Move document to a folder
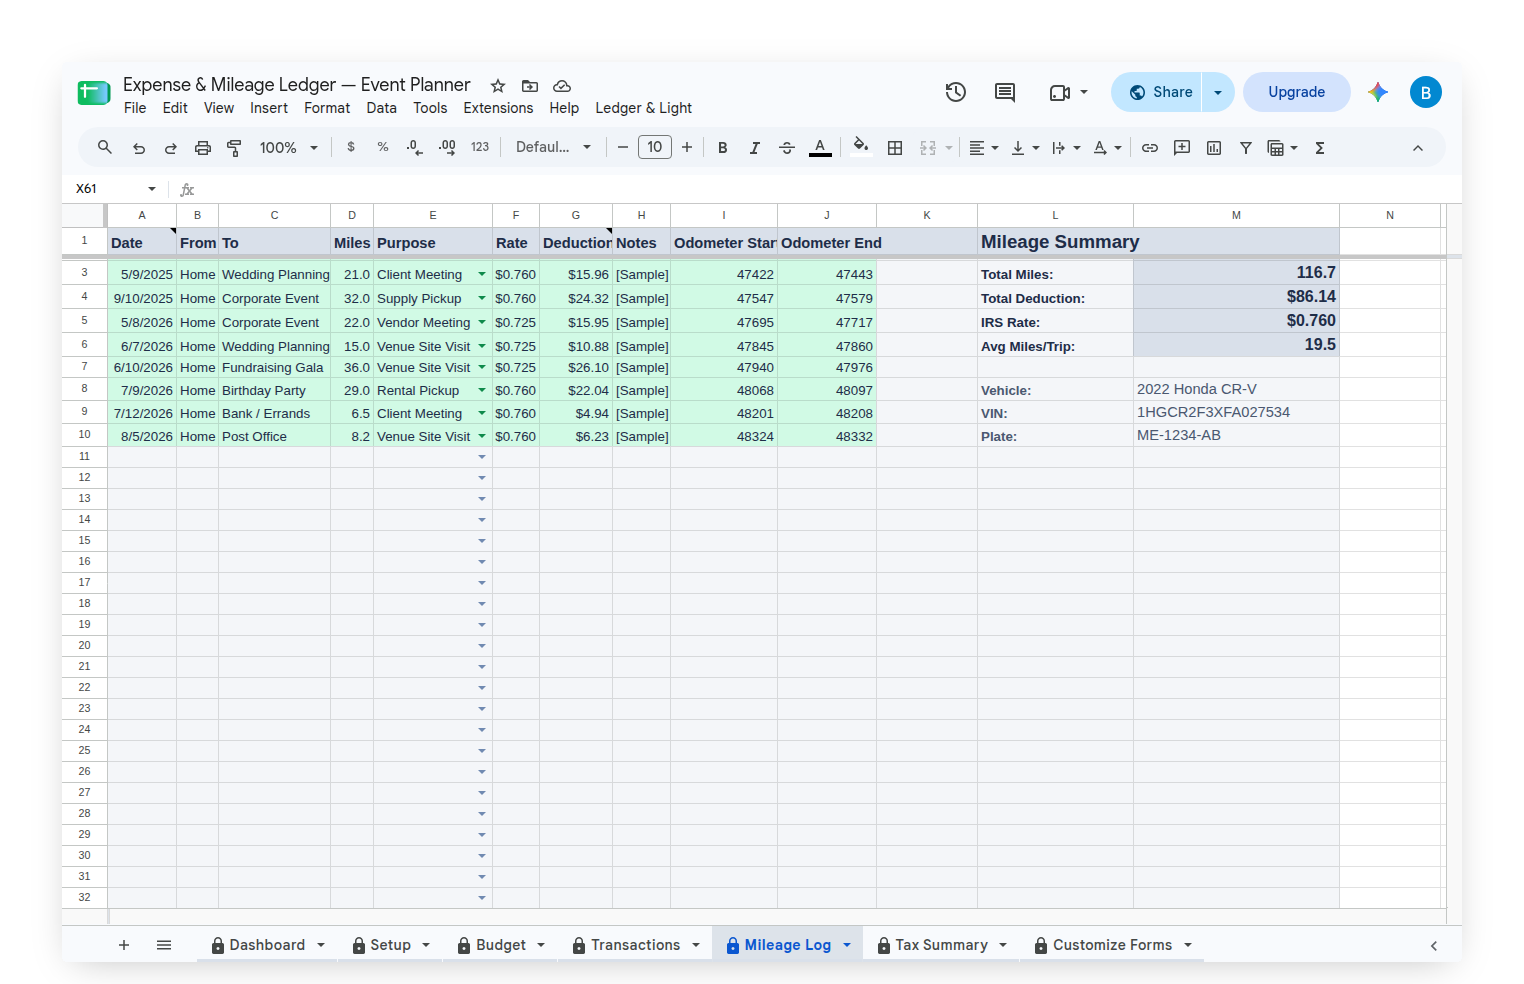This screenshot has height=984, width=1524. pyautogui.click(x=530, y=86)
